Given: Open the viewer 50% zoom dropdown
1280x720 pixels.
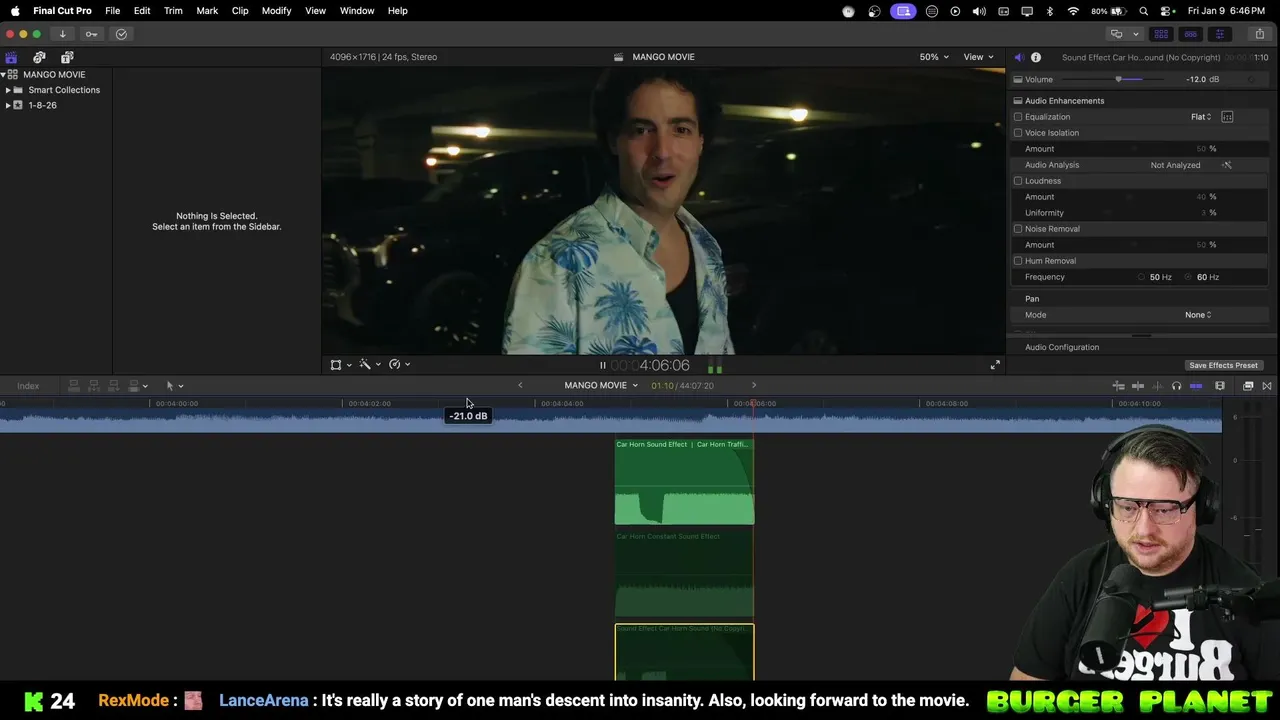Looking at the screenshot, I should tap(934, 57).
